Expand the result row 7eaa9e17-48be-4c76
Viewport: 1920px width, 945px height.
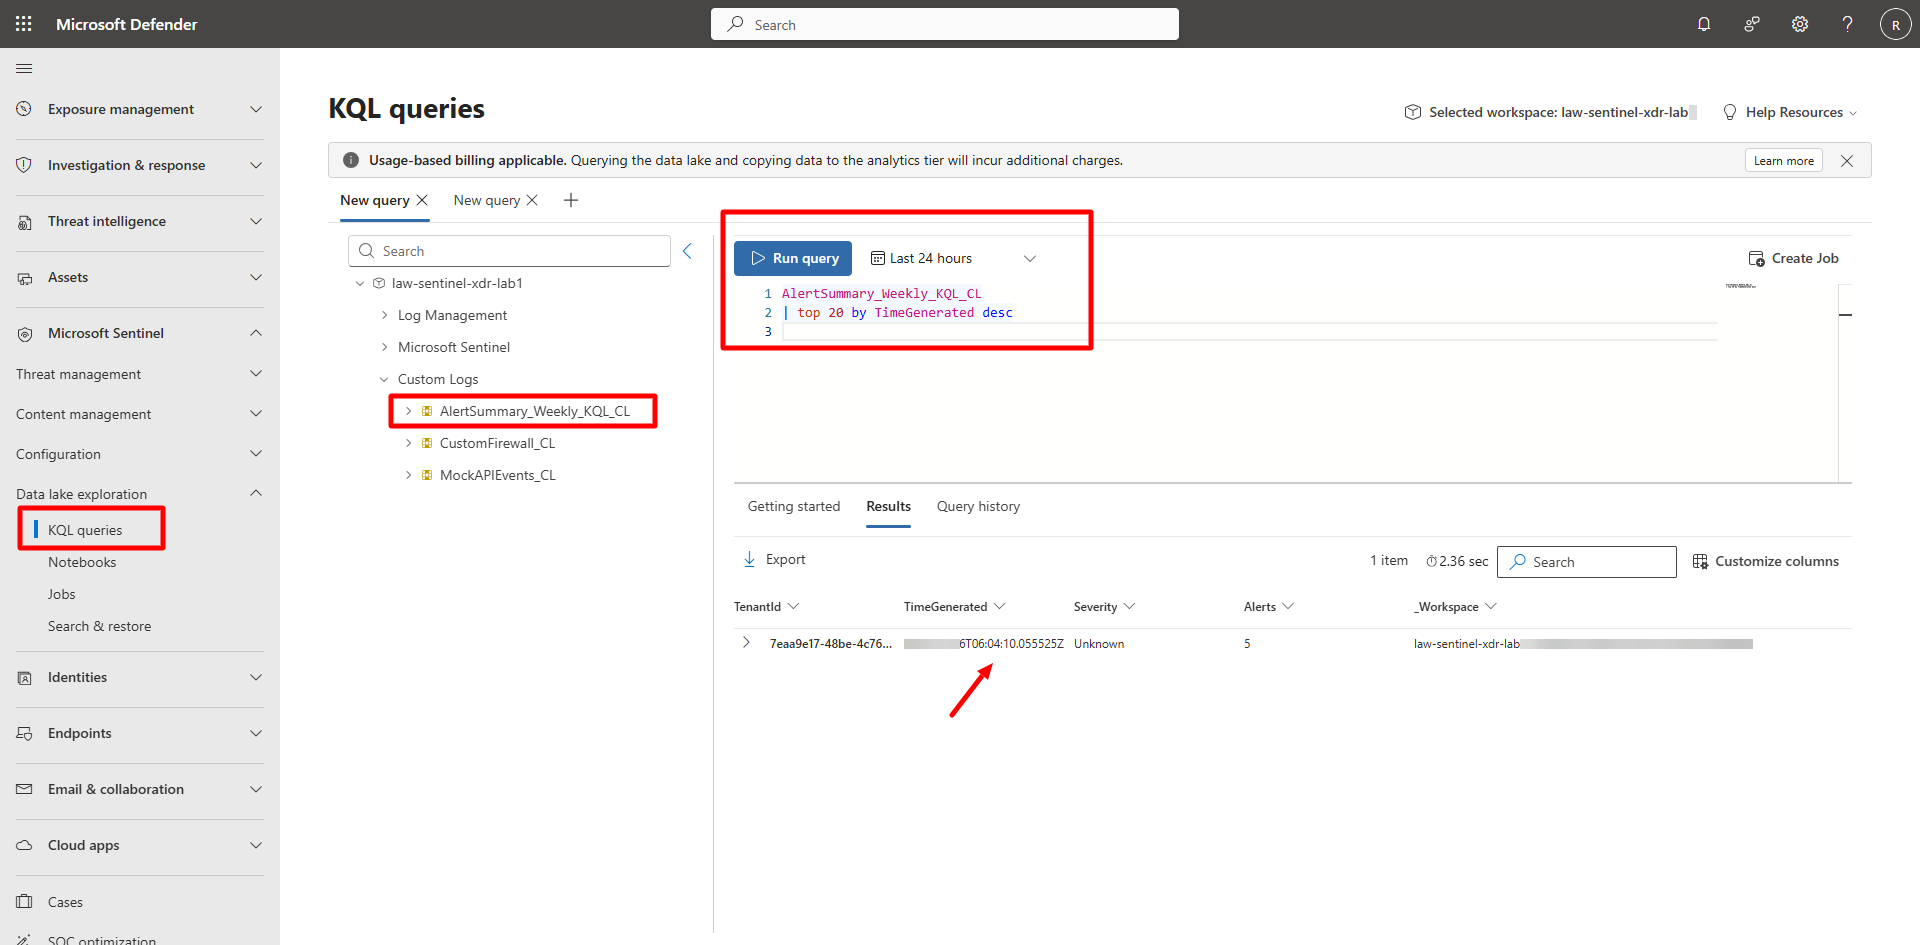tap(746, 643)
